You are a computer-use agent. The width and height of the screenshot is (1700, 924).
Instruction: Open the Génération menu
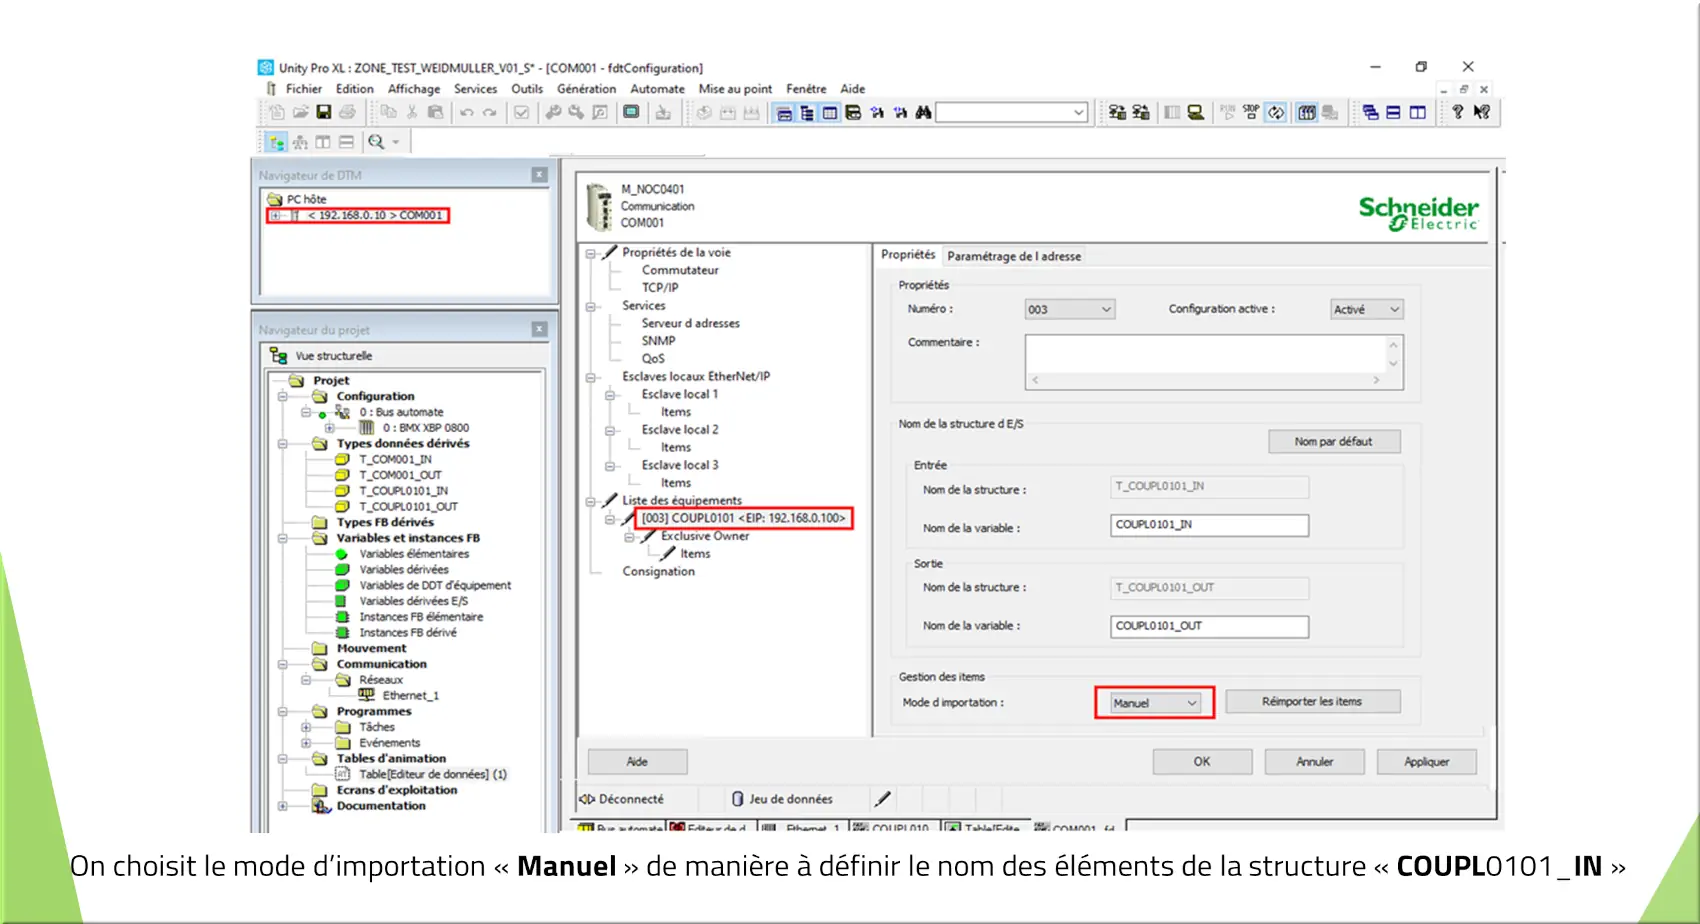[x=586, y=89]
